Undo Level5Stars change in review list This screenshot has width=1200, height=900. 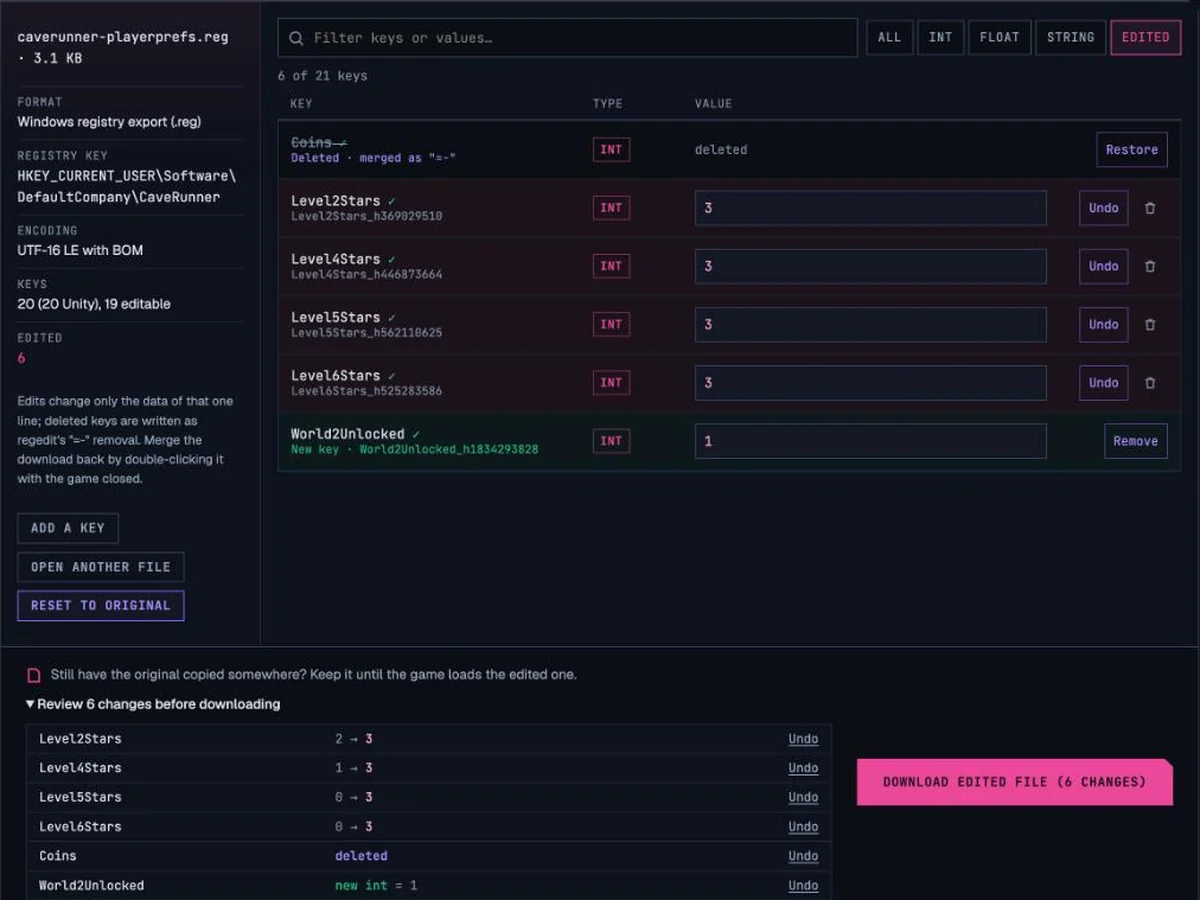pos(803,797)
